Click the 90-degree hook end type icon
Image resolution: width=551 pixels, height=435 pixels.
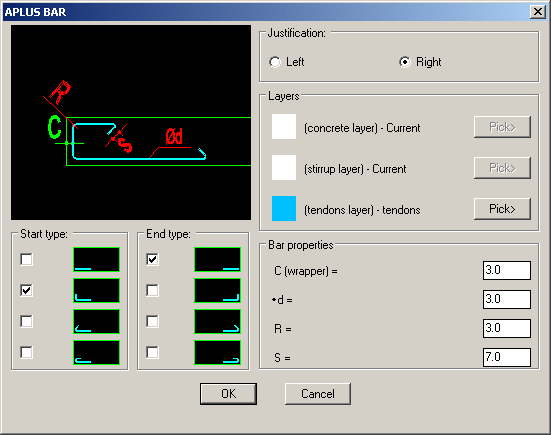pos(217,291)
